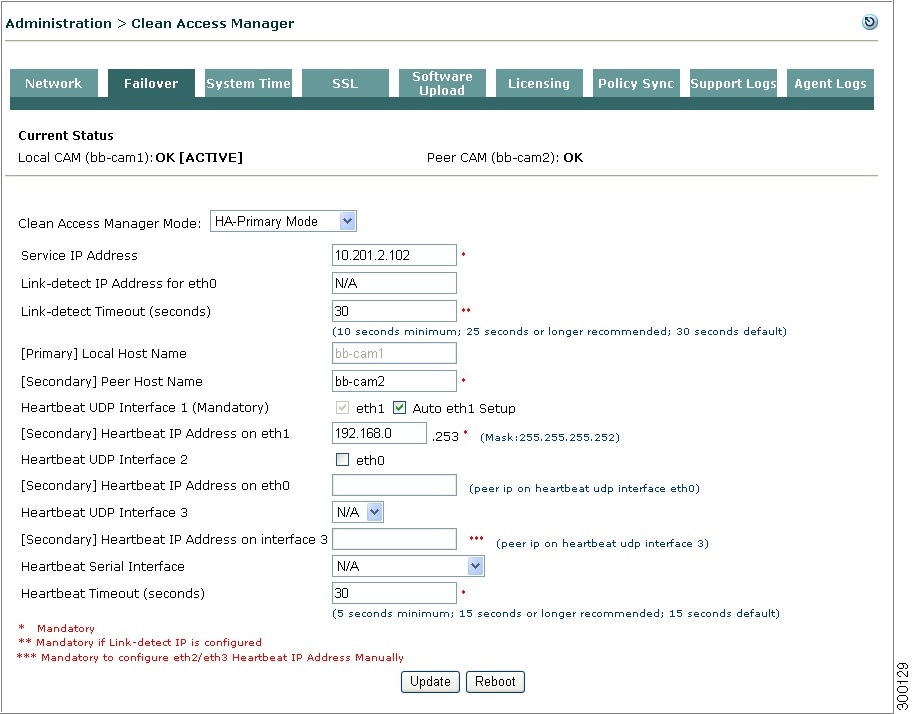Image resolution: width=912 pixels, height=714 pixels.
Task: Click the Clean Access Manager heading text
Action: pyautogui.click(x=212, y=24)
